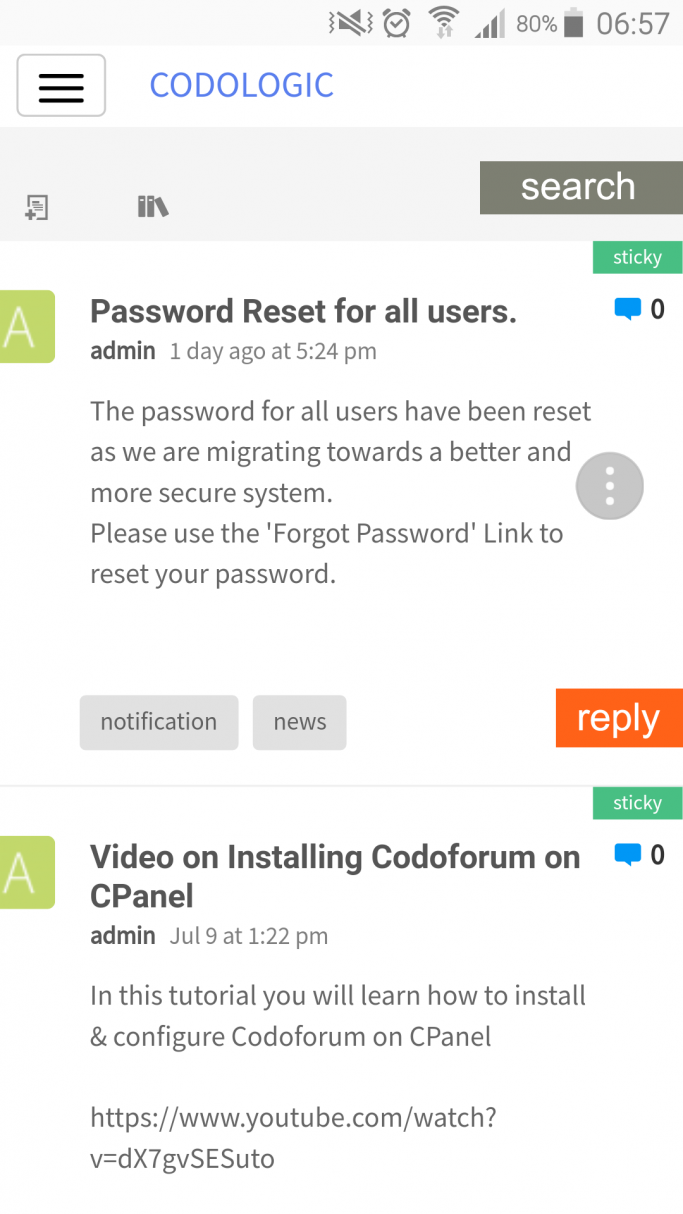Click the search button
Screen dimensions: 683x1214
pyautogui.click(x=581, y=187)
